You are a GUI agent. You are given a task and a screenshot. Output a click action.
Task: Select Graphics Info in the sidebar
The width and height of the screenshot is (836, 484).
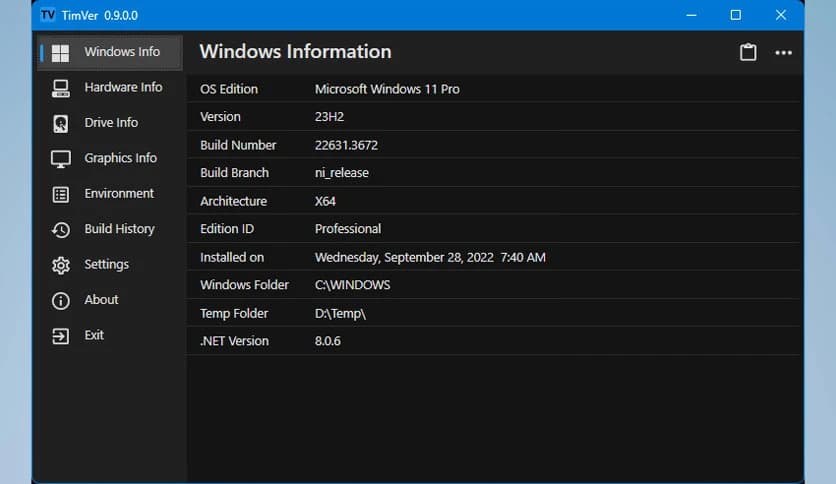pyautogui.click(x=120, y=158)
